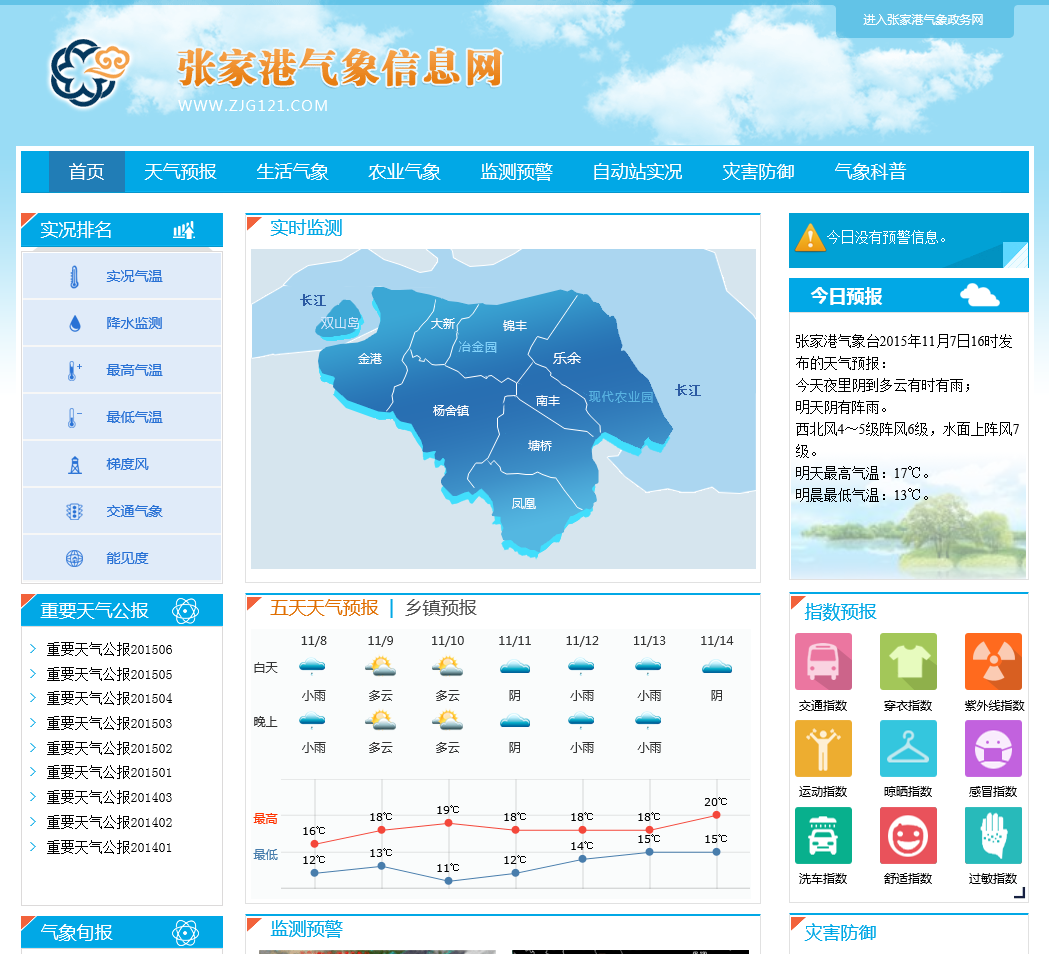Viewport: 1049px width, 954px height.
Task: Open the 自动站实况 menu
Action: [638, 172]
